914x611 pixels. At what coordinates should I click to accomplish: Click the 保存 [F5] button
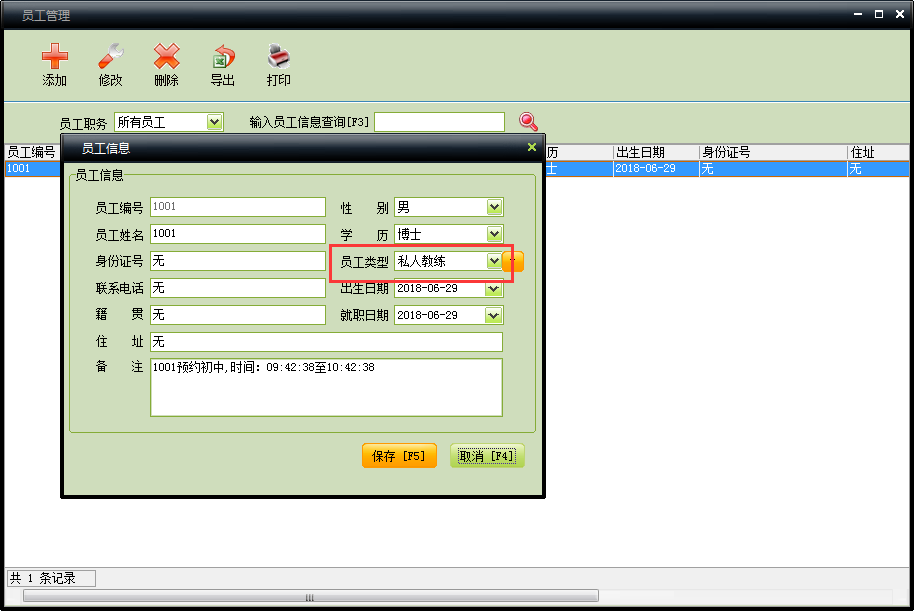click(x=399, y=456)
